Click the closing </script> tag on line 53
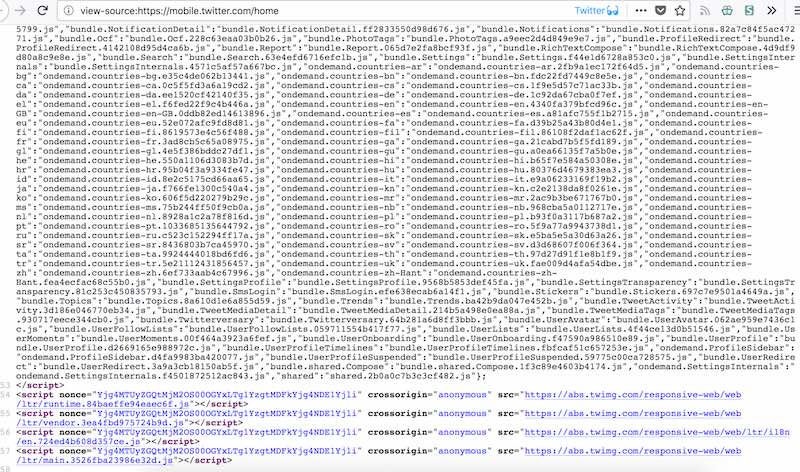This screenshot has height=472, width=800. [40, 385]
